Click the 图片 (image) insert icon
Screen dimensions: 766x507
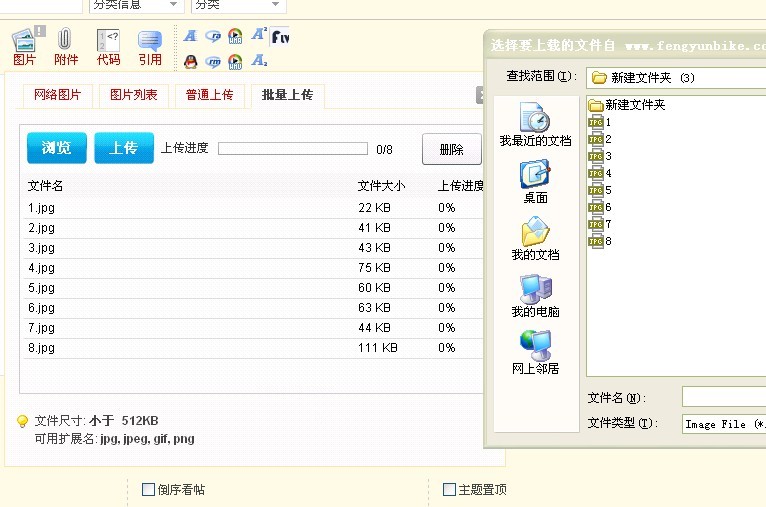[x=25, y=46]
